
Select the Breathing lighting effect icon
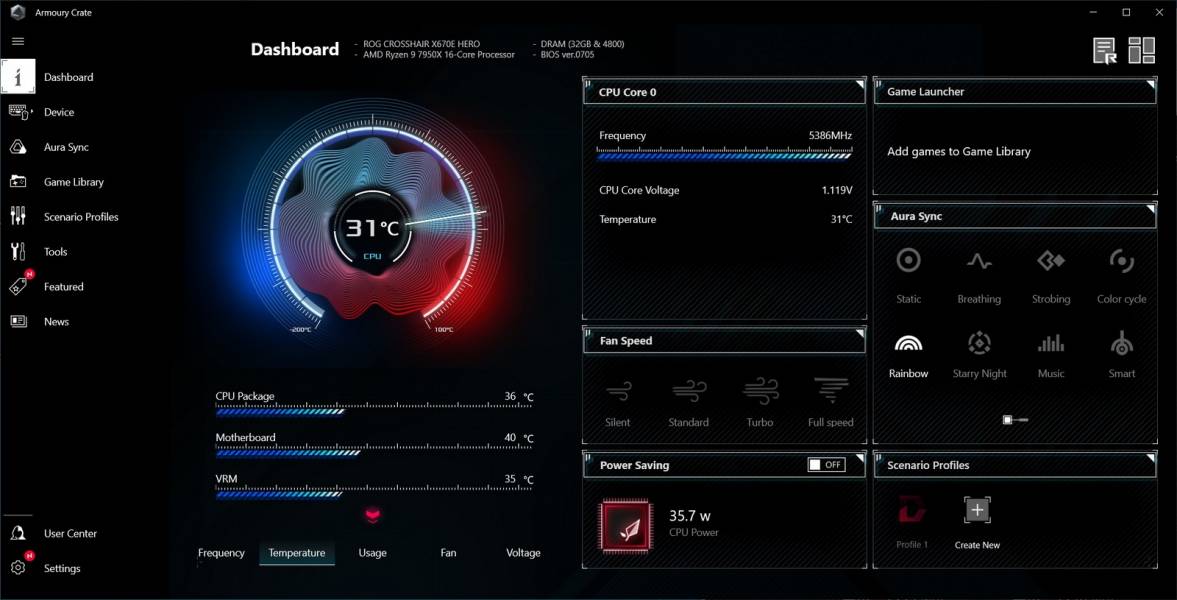979,261
